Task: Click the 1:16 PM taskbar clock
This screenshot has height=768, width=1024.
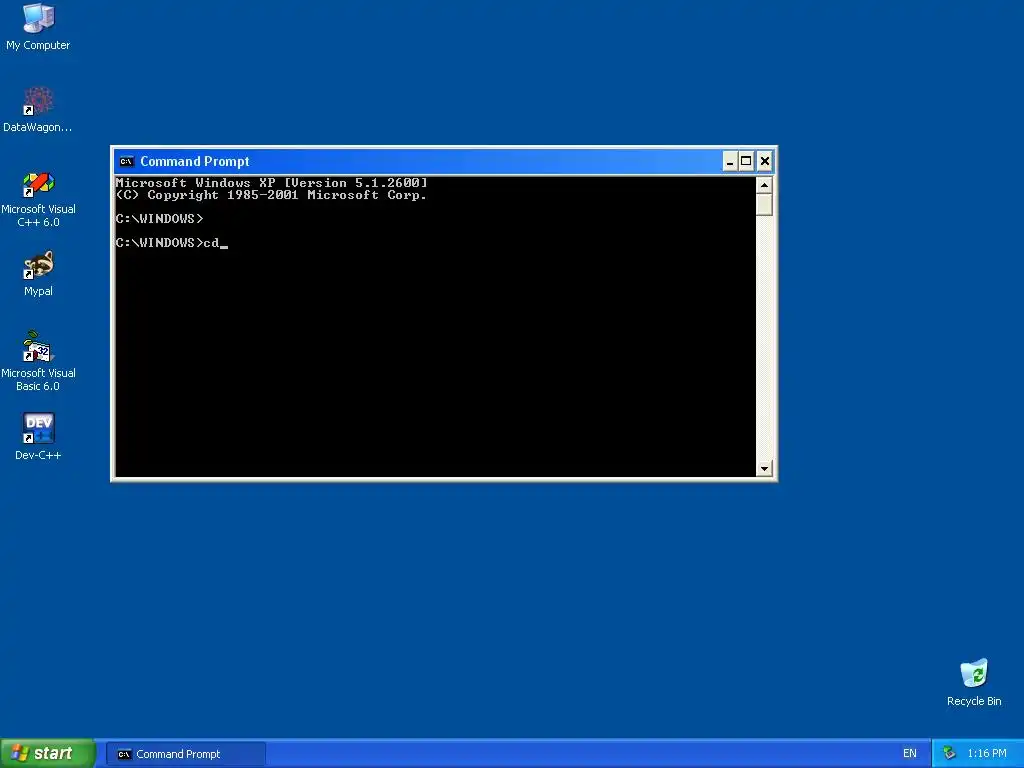Action: pos(987,754)
